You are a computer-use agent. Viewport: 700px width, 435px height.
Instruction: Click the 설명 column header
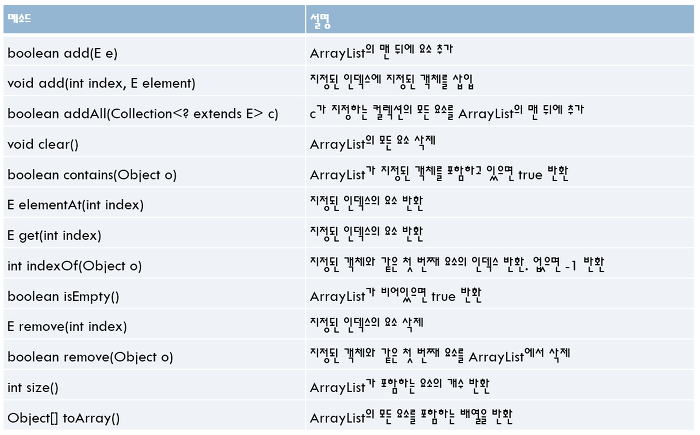point(500,19)
